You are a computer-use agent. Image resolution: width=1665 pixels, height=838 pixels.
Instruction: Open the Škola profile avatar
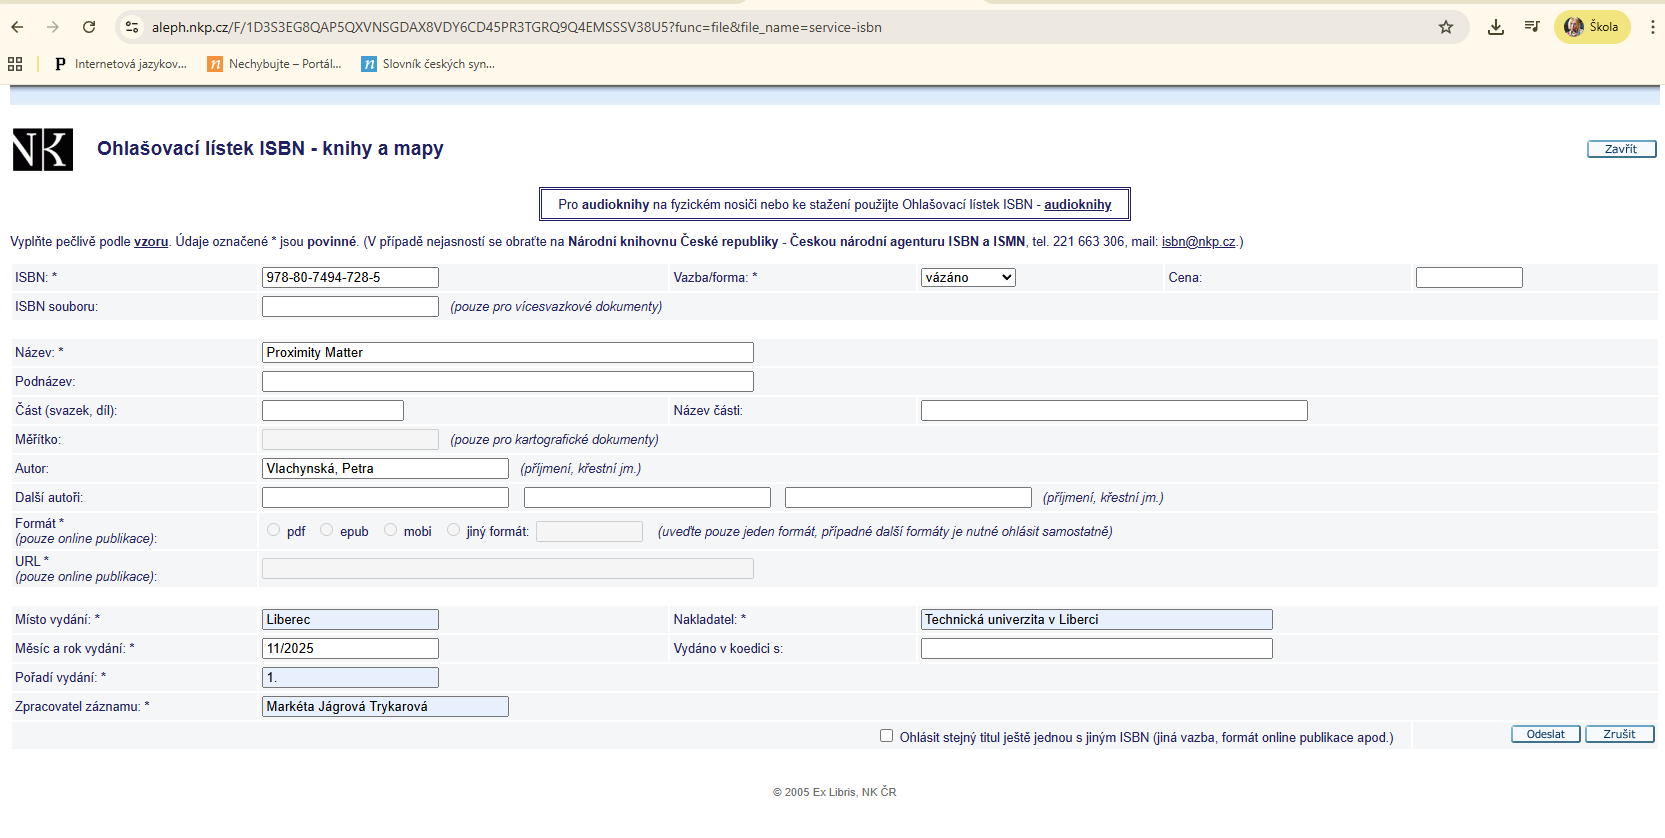click(x=1591, y=27)
